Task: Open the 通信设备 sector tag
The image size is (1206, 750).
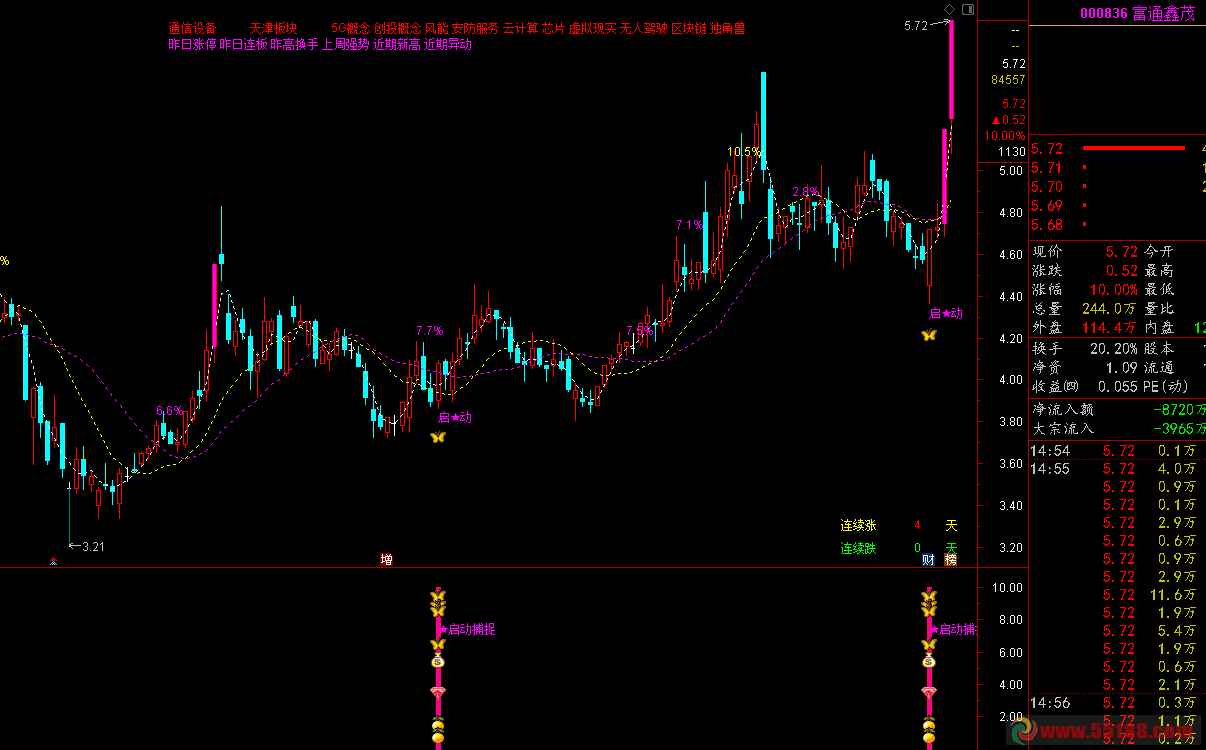Action: 193,29
